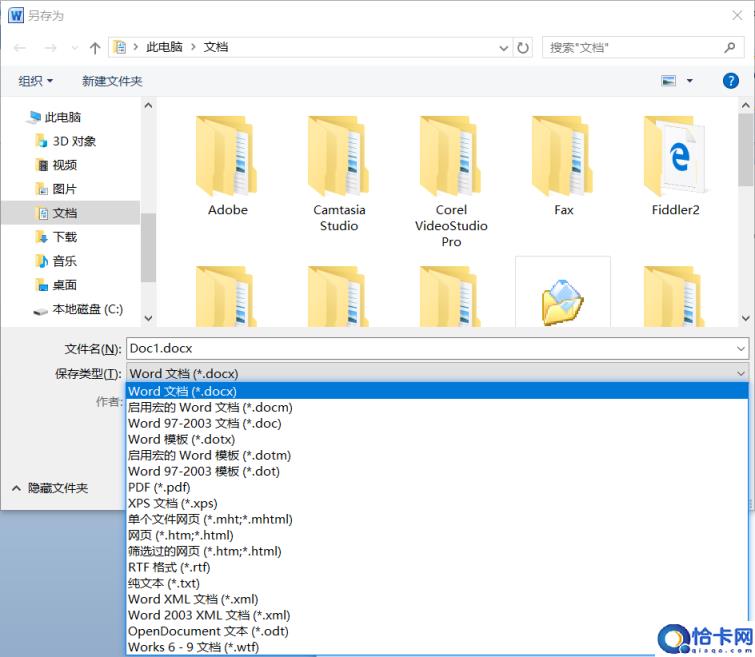
Task: Choose Word 文档 (*.docx) format
Action: coord(437,391)
